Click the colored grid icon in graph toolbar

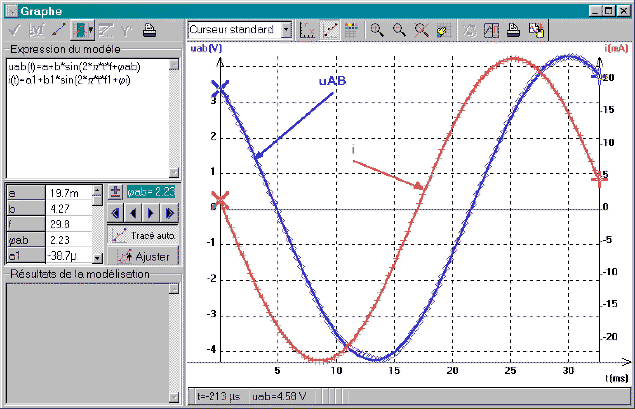click(352, 30)
